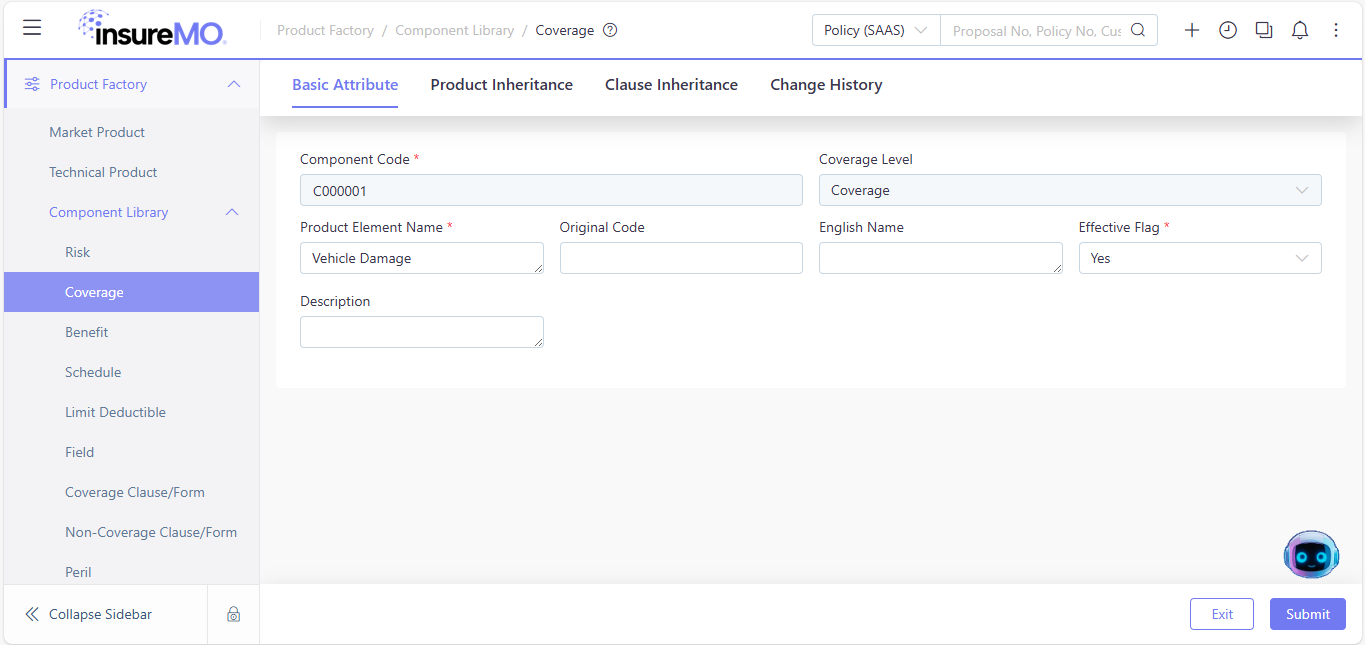Switch to Product Inheritance tab
Viewport: 1365px width, 645px height.
[x=502, y=85]
